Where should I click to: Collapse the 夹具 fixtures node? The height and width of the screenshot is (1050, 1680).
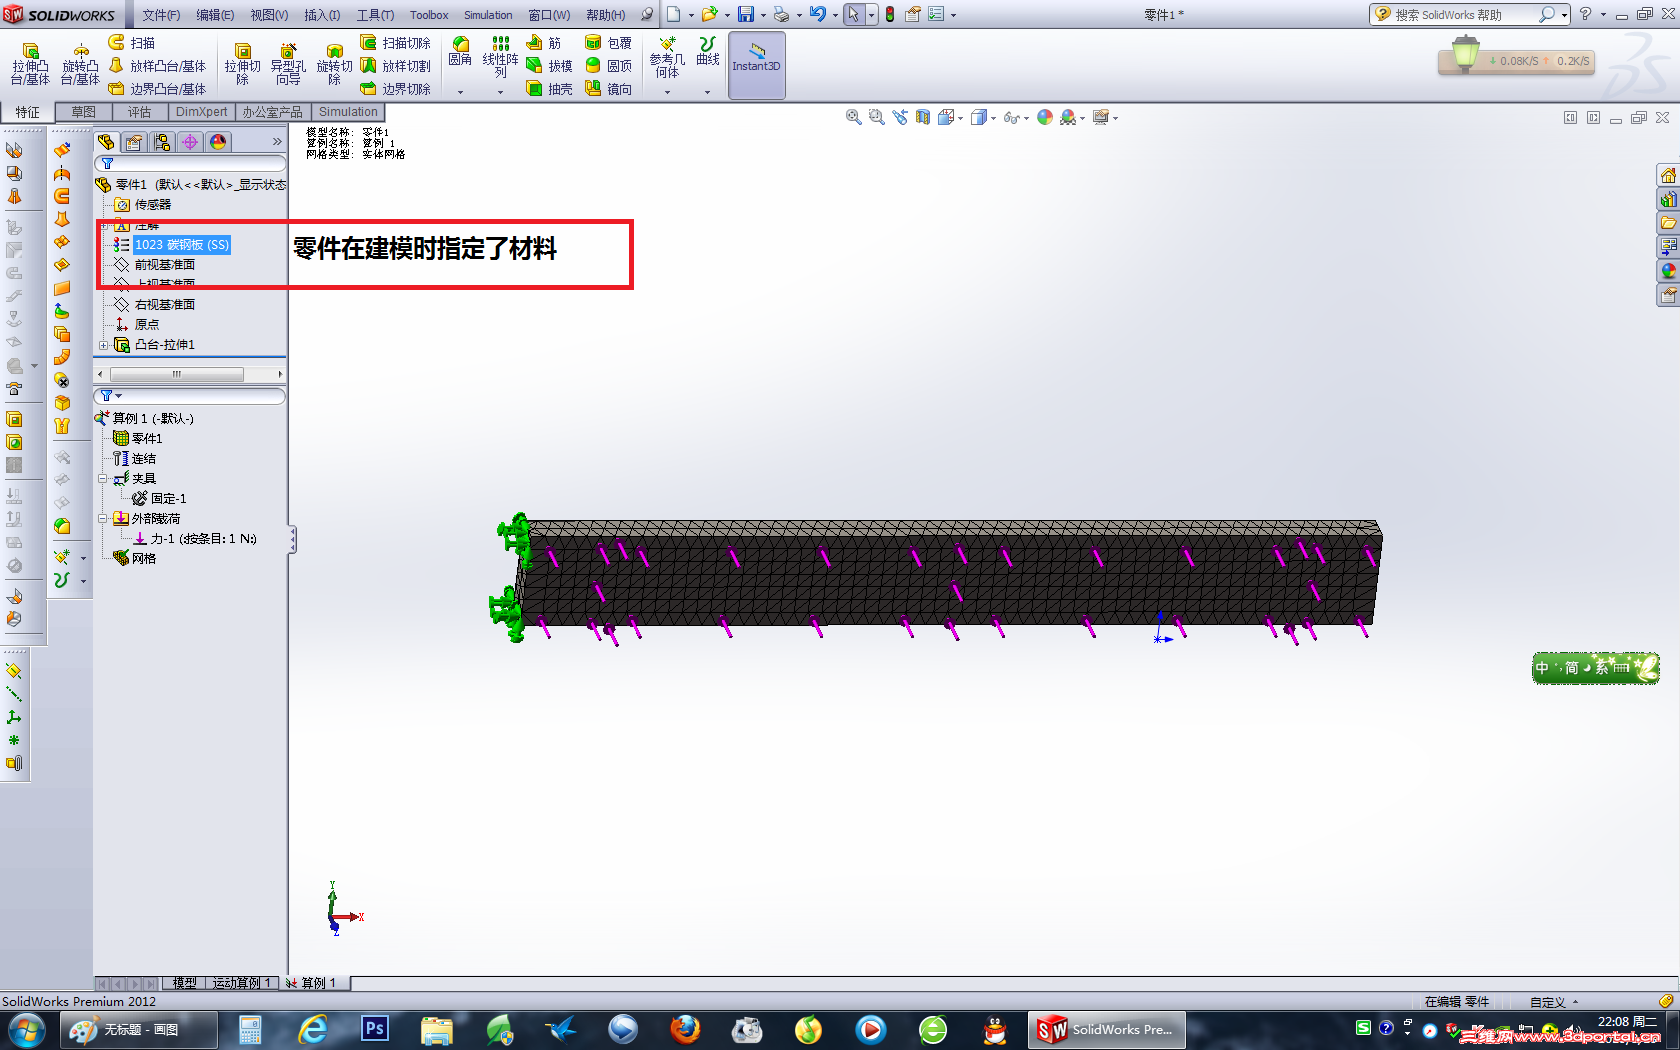click(102, 479)
